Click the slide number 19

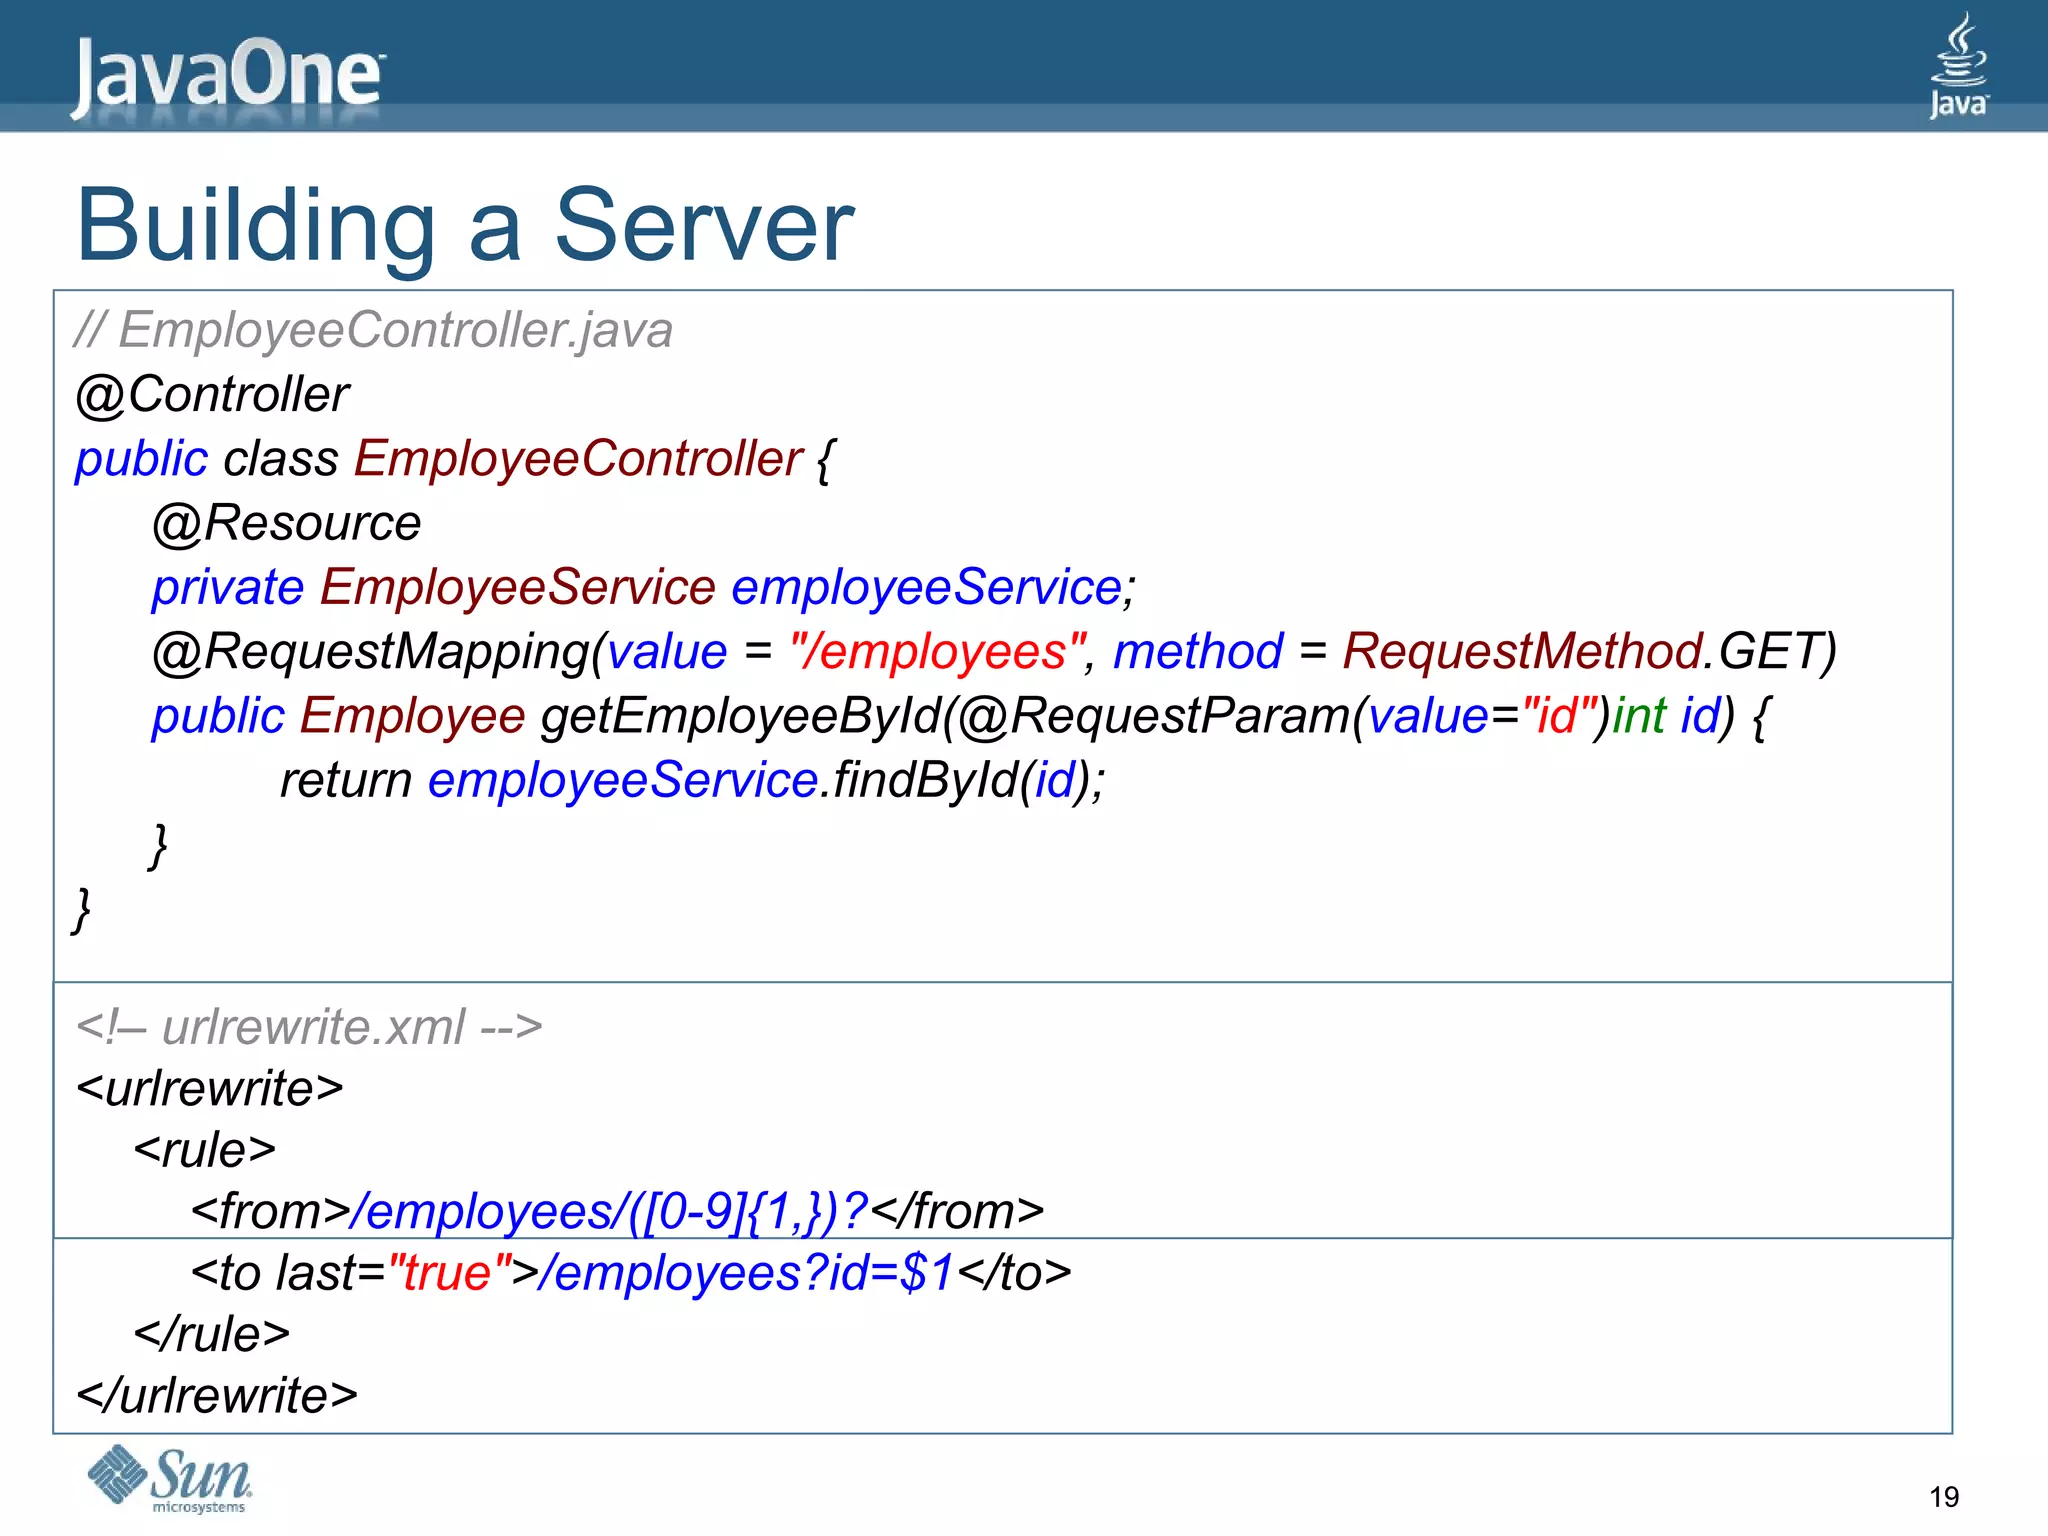(1944, 1497)
